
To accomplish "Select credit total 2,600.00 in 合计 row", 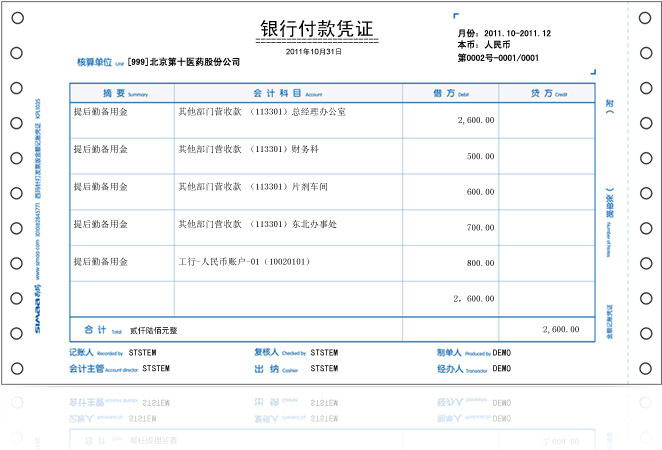I will point(561,329).
